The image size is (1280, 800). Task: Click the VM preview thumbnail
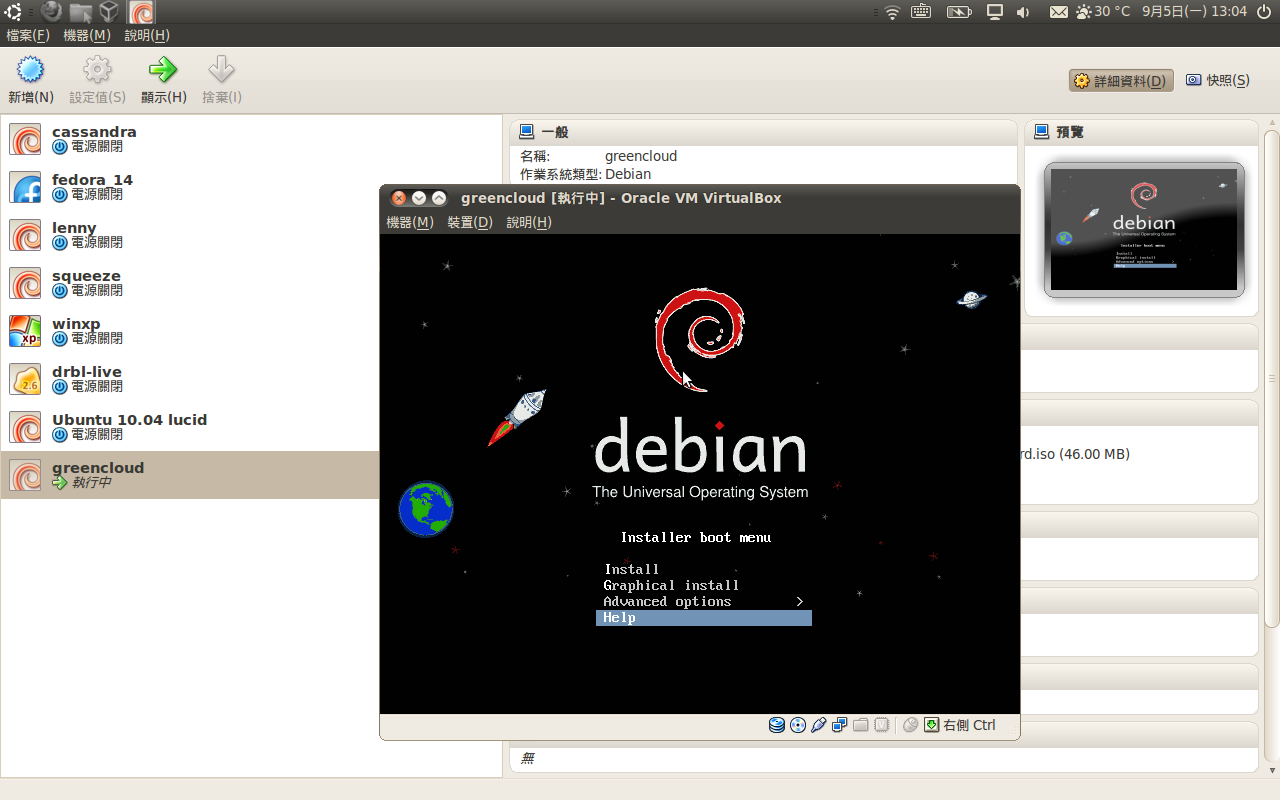tap(1144, 229)
